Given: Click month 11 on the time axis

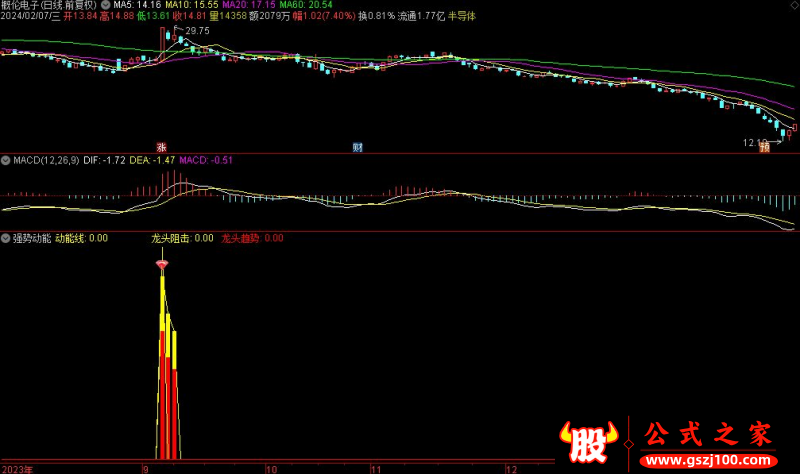Looking at the screenshot, I should (x=377, y=468).
